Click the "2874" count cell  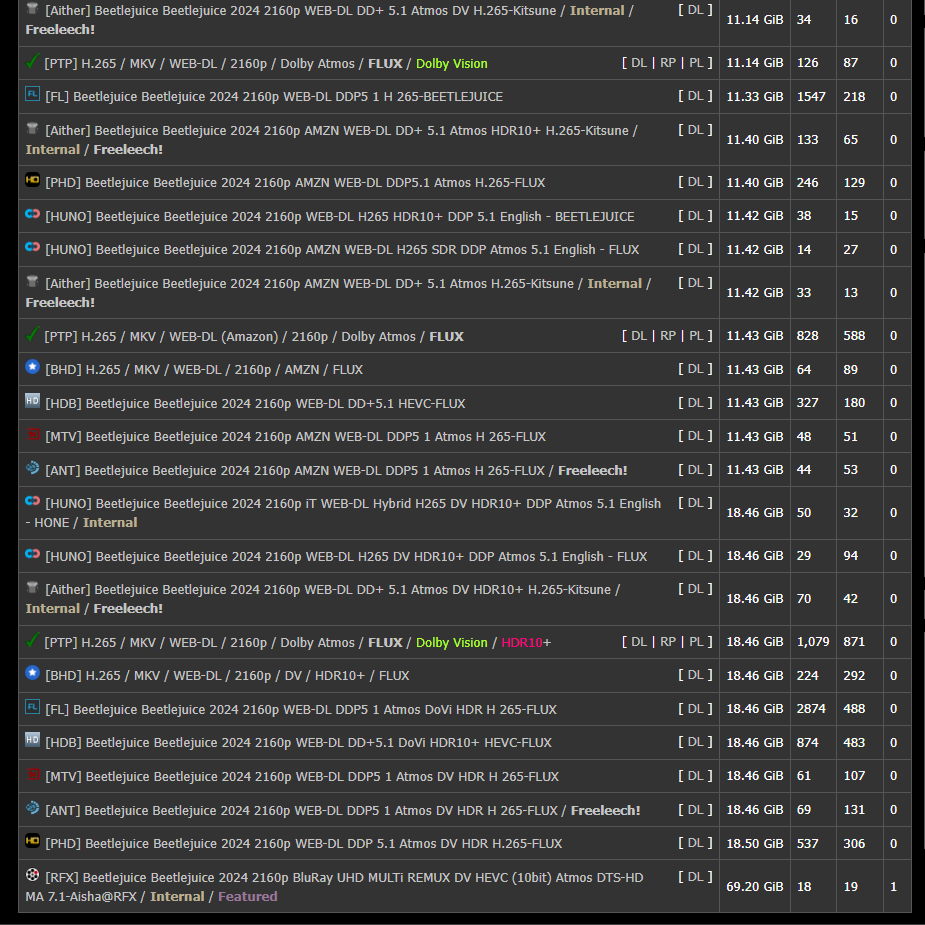click(x=813, y=709)
